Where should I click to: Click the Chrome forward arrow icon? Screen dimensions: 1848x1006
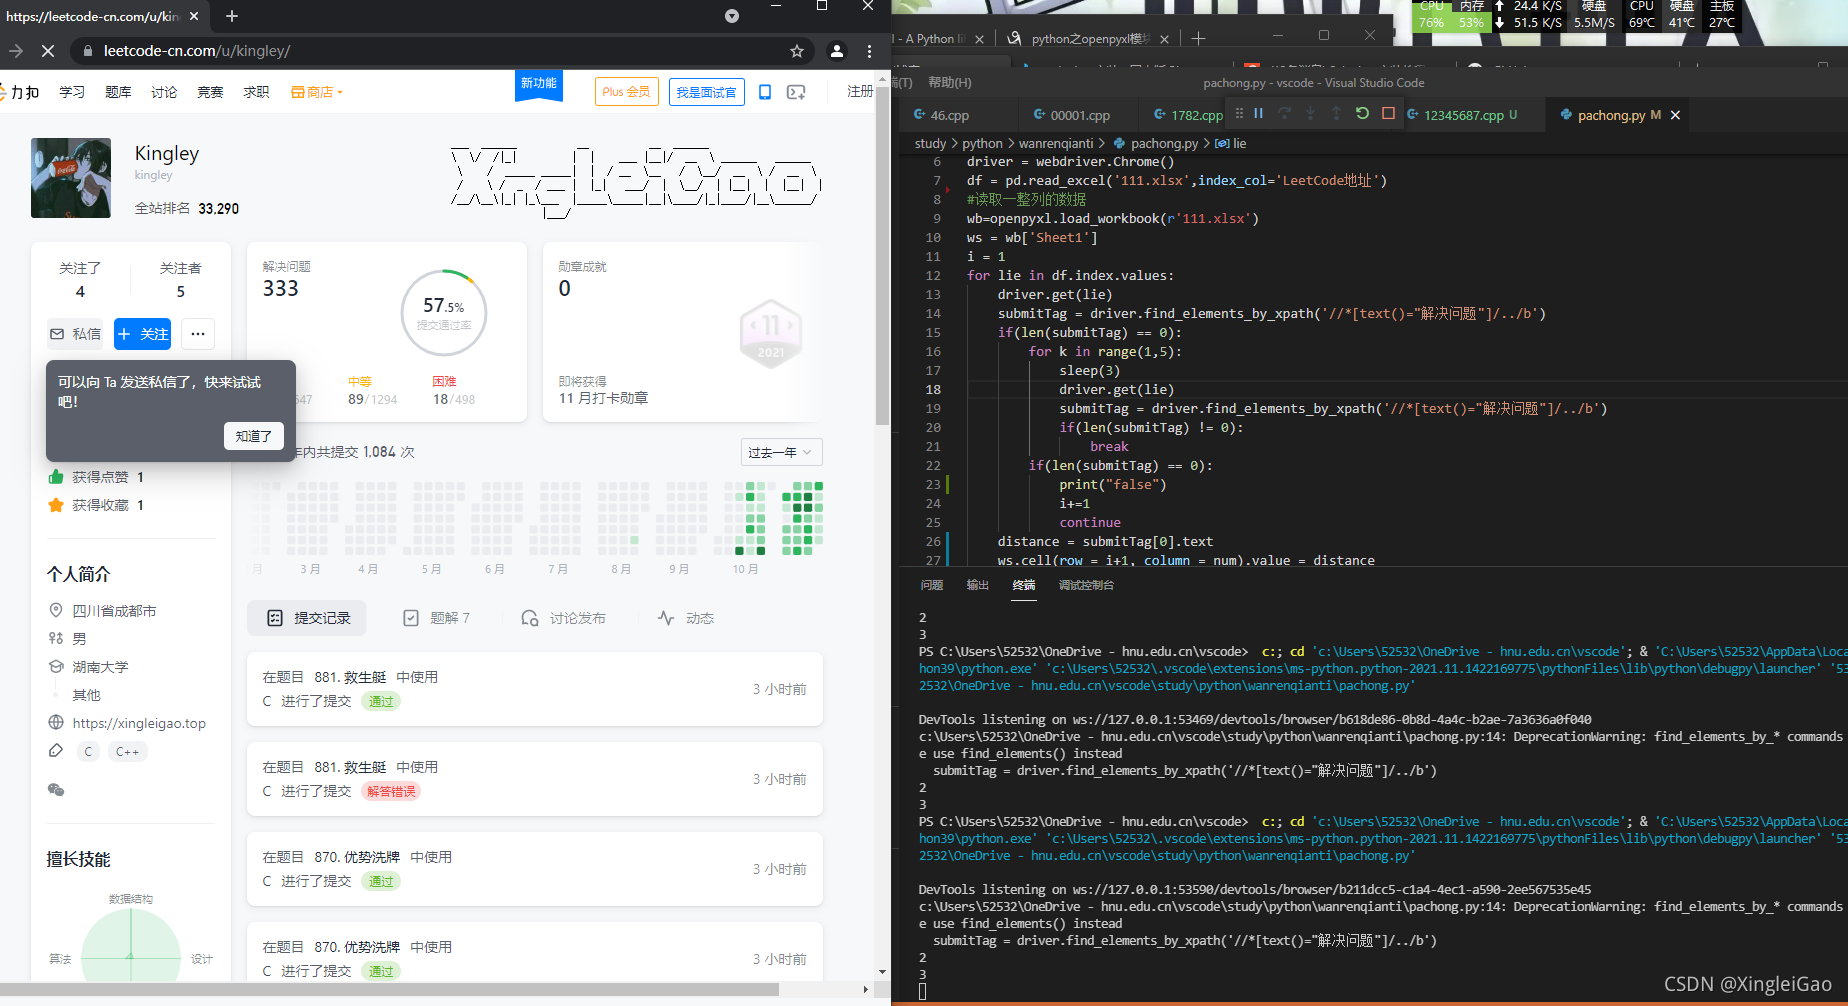(x=16, y=50)
